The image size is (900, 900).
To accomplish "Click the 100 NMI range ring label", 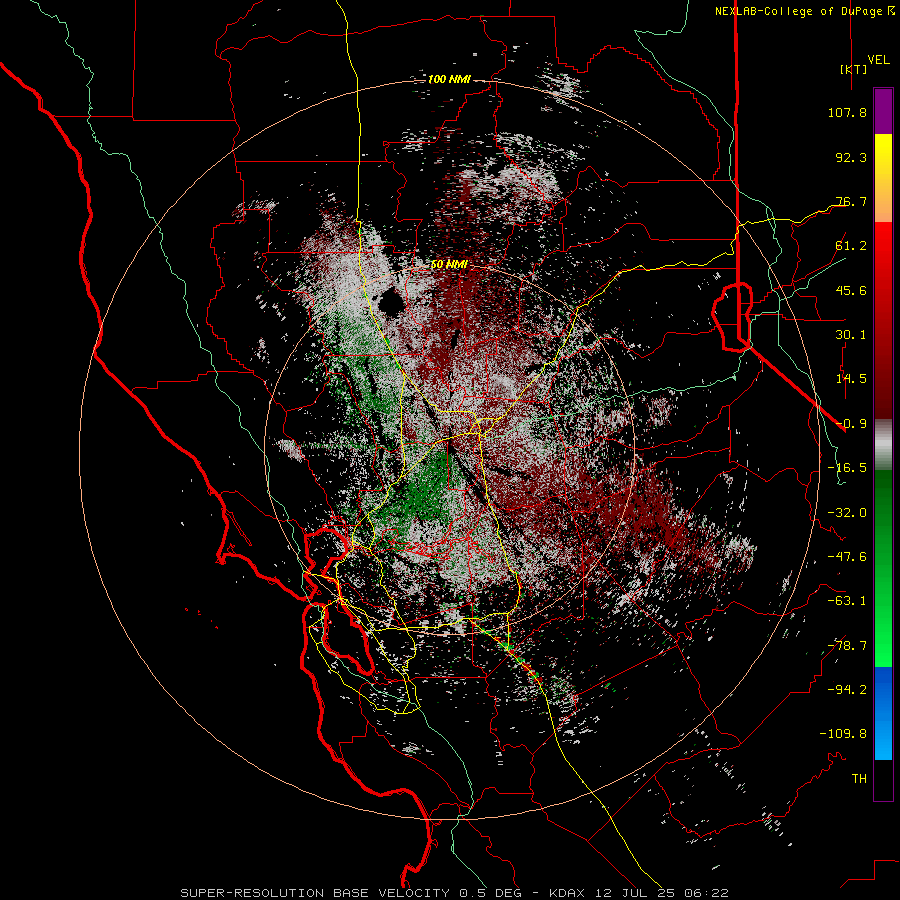I will (x=449, y=79).
